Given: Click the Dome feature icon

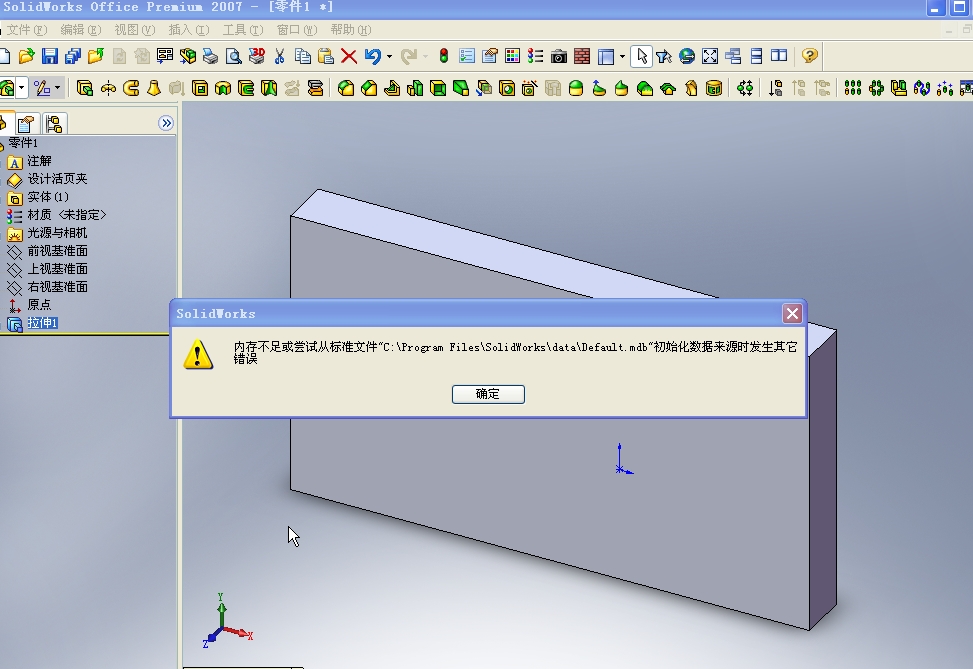Looking at the screenshot, I should coord(576,88).
